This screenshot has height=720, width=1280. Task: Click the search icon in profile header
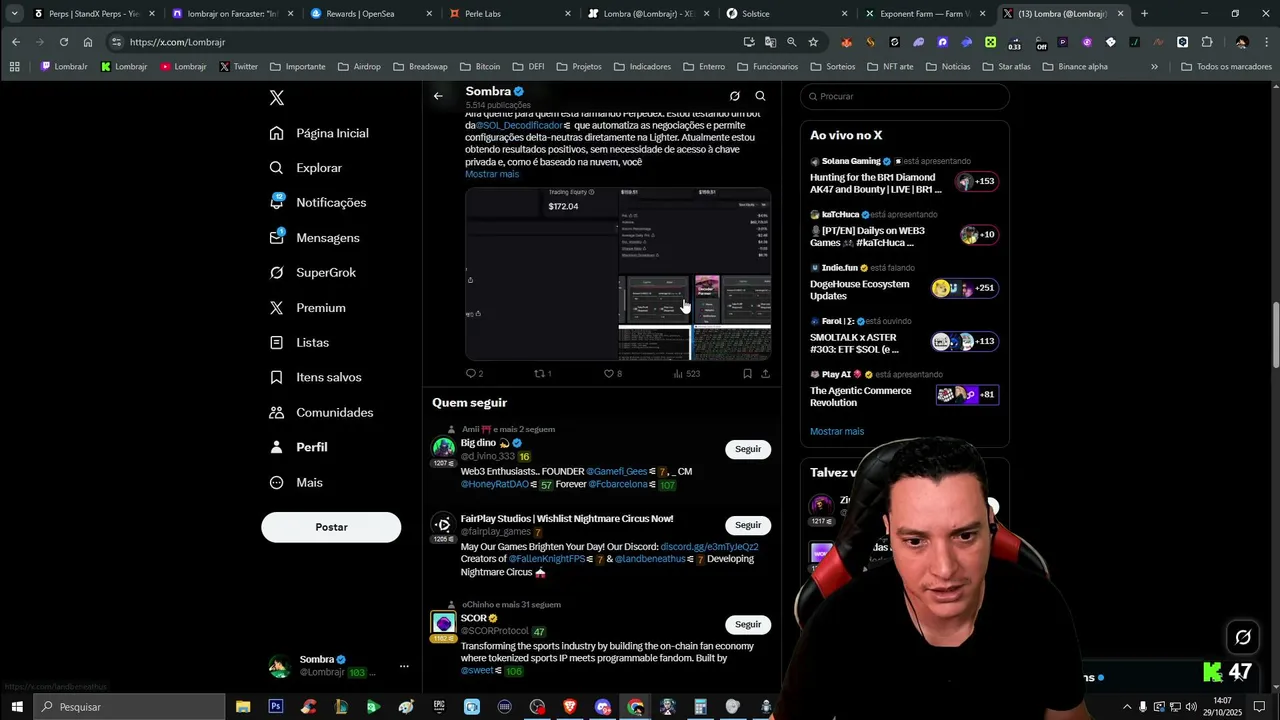(760, 96)
